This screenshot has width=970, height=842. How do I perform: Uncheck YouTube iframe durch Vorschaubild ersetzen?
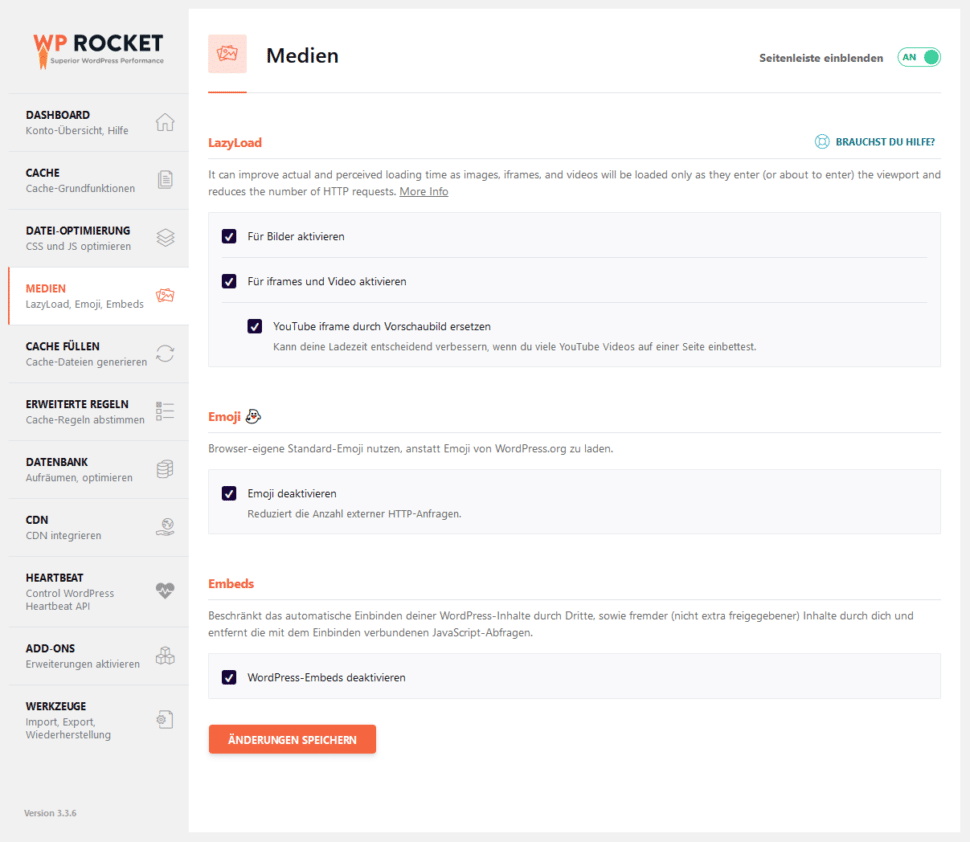(255, 326)
